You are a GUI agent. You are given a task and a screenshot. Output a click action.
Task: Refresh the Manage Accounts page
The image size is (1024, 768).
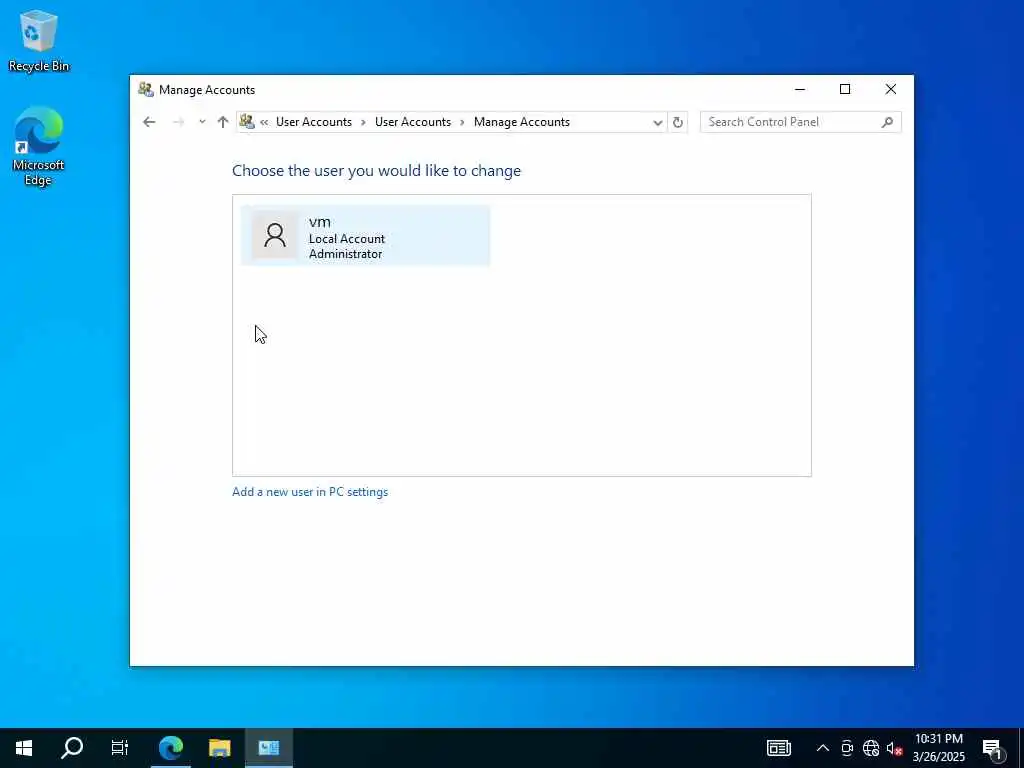[678, 122]
